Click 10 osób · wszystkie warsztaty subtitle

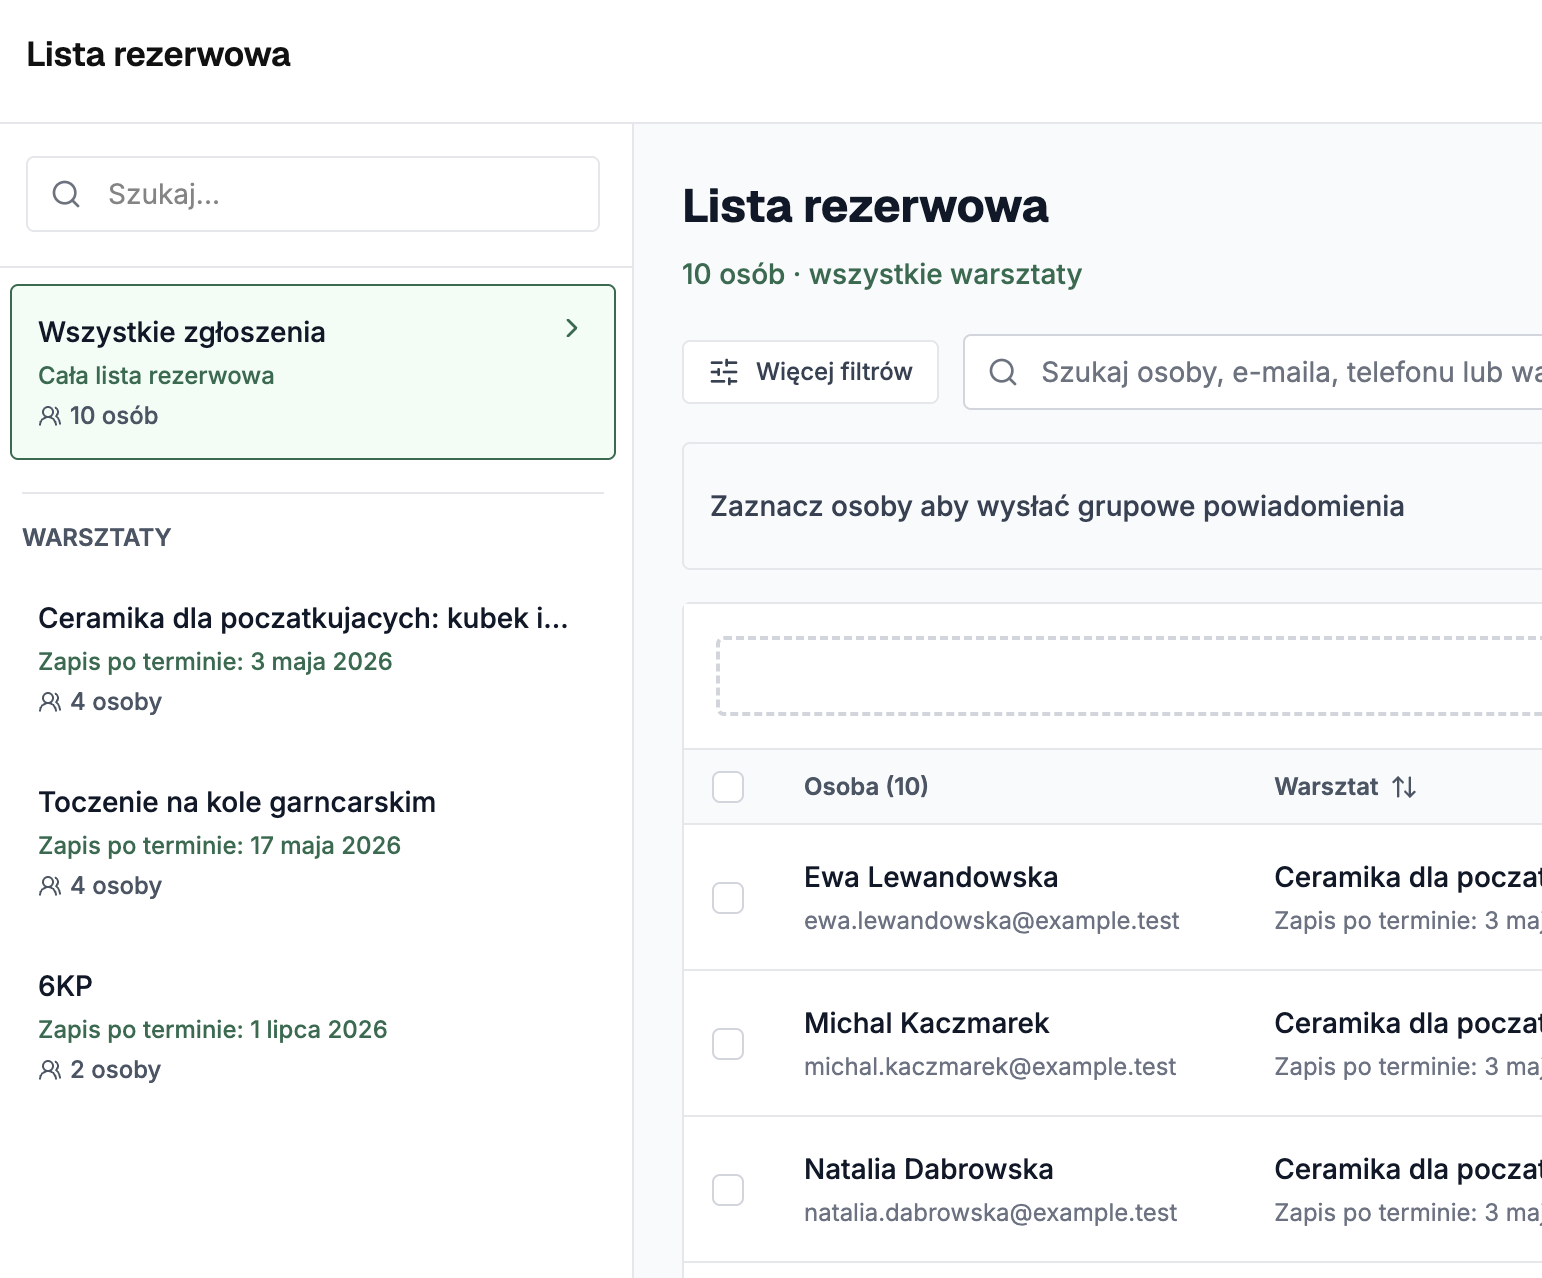pyautogui.click(x=882, y=274)
